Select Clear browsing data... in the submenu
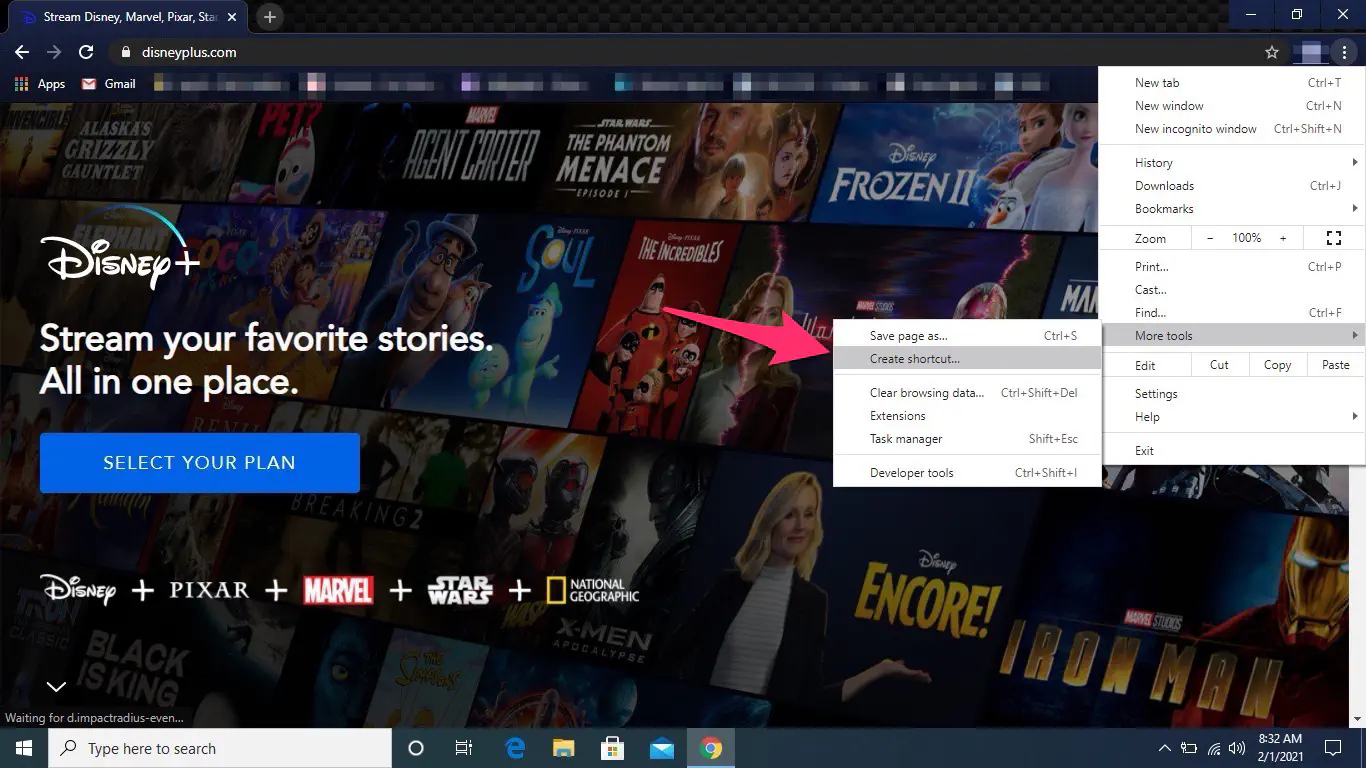 click(x=967, y=393)
